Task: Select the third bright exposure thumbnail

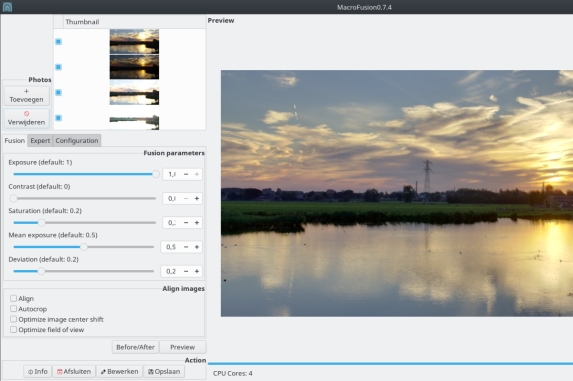Action: click(134, 92)
